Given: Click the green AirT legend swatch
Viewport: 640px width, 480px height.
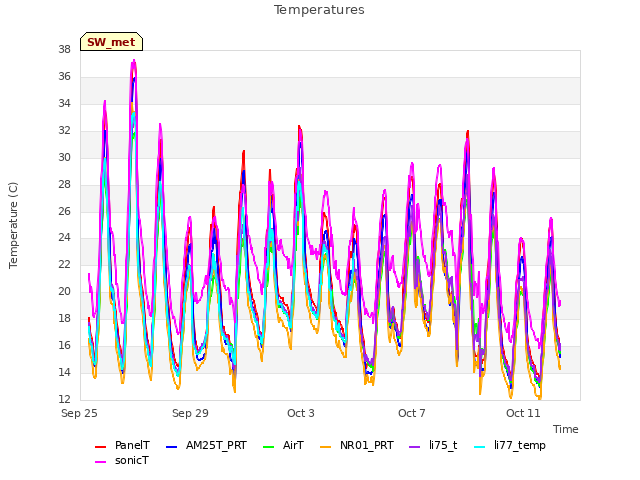Looking at the screenshot, I should click(x=269, y=447).
